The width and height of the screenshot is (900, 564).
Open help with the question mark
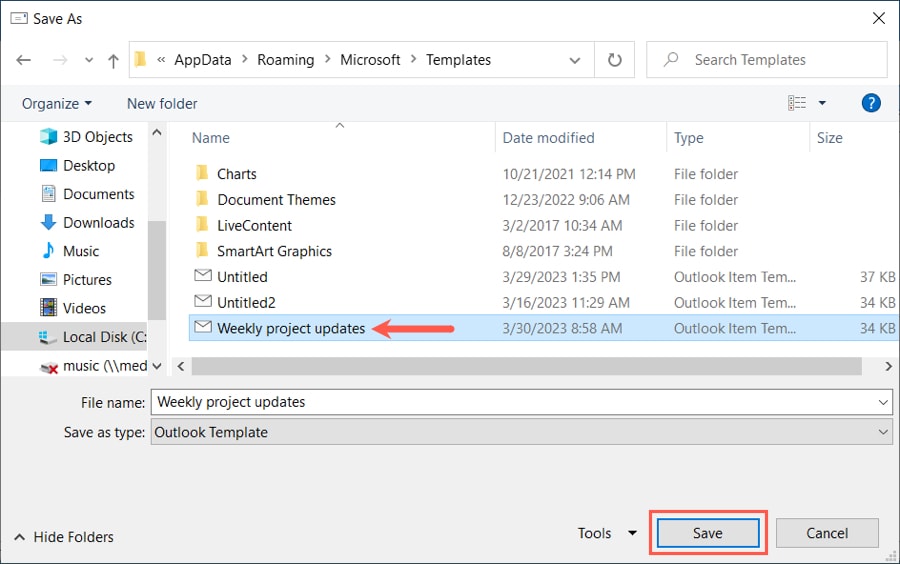tap(871, 103)
